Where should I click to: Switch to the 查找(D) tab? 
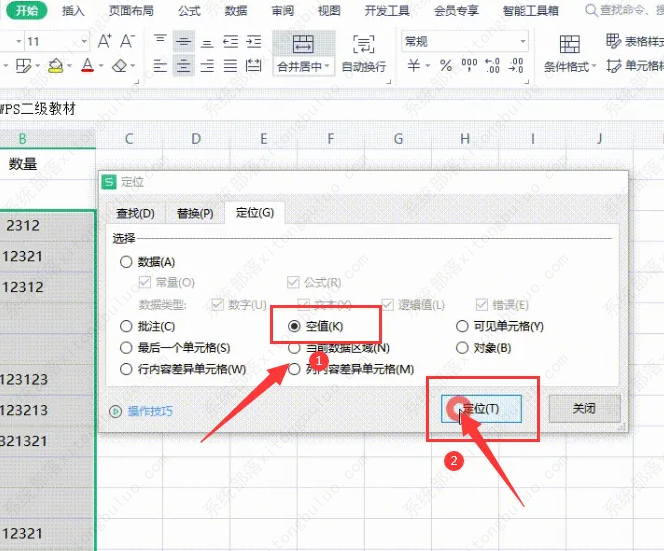[135, 213]
